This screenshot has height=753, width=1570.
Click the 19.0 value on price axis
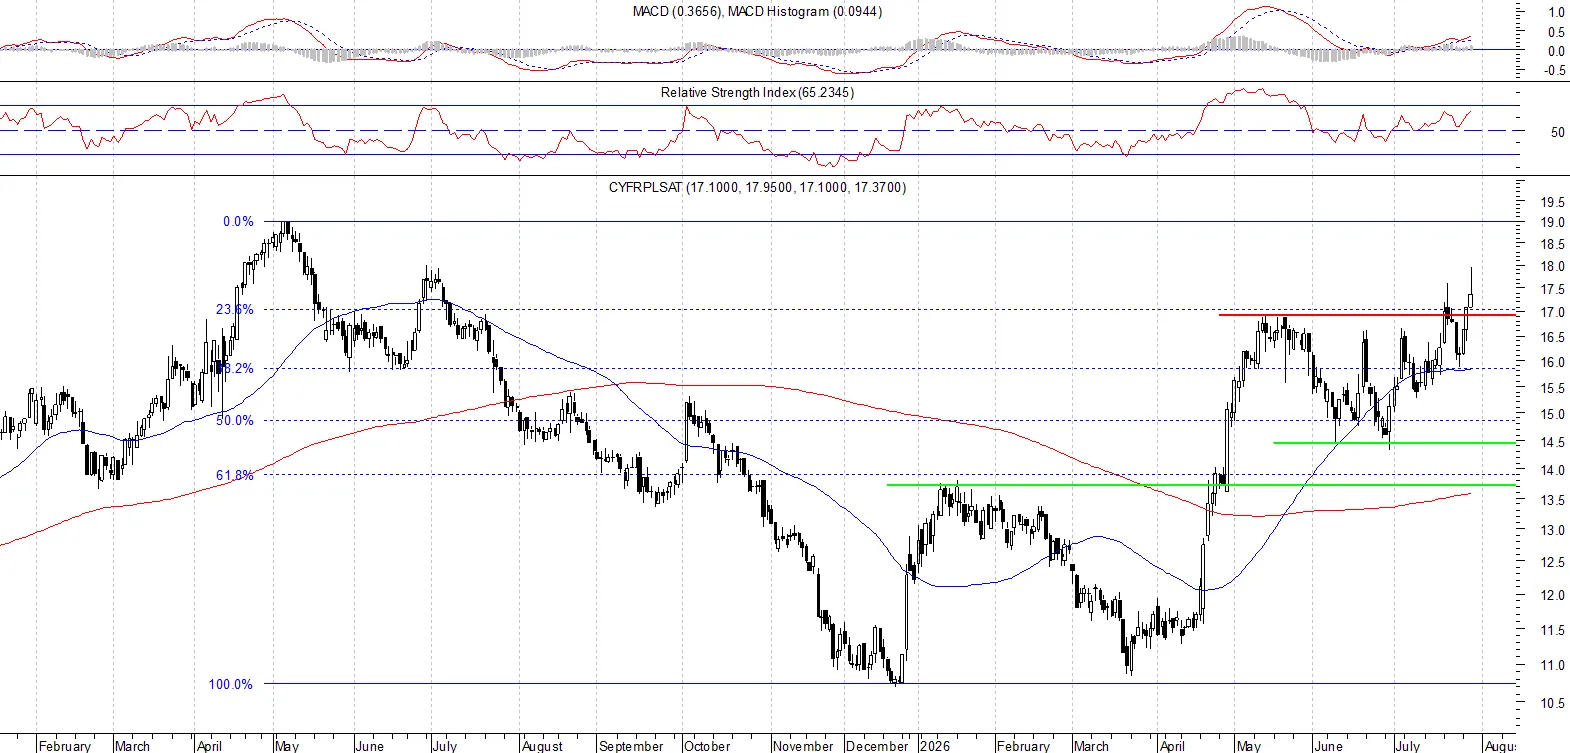1553,223
